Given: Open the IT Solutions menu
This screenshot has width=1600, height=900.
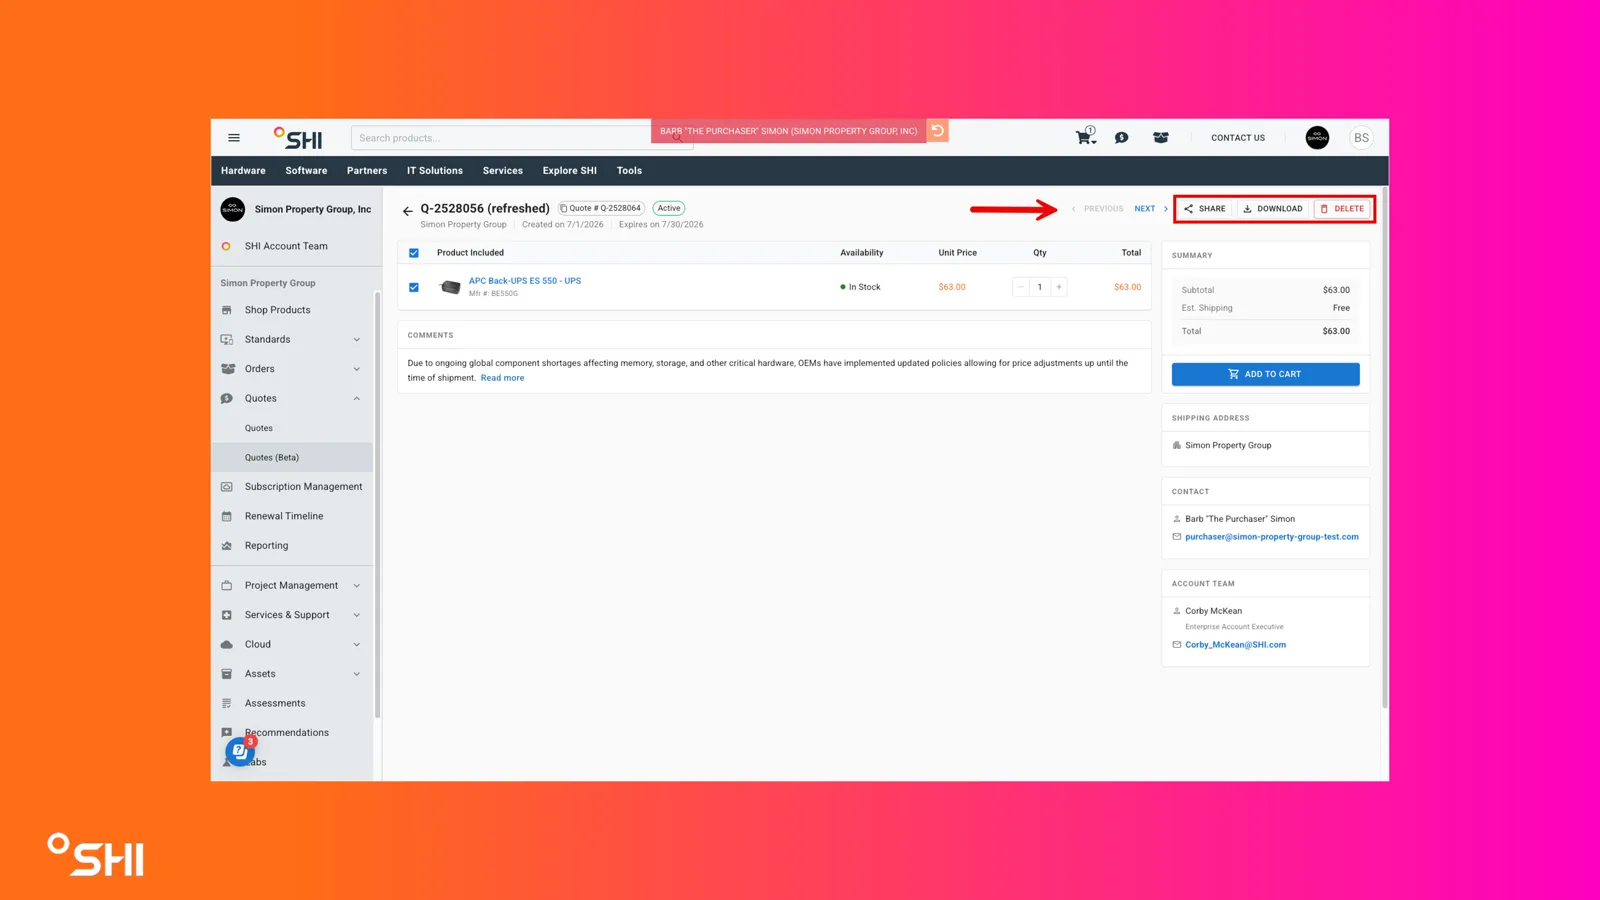Looking at the screenshot, I should tap(435, 171).
